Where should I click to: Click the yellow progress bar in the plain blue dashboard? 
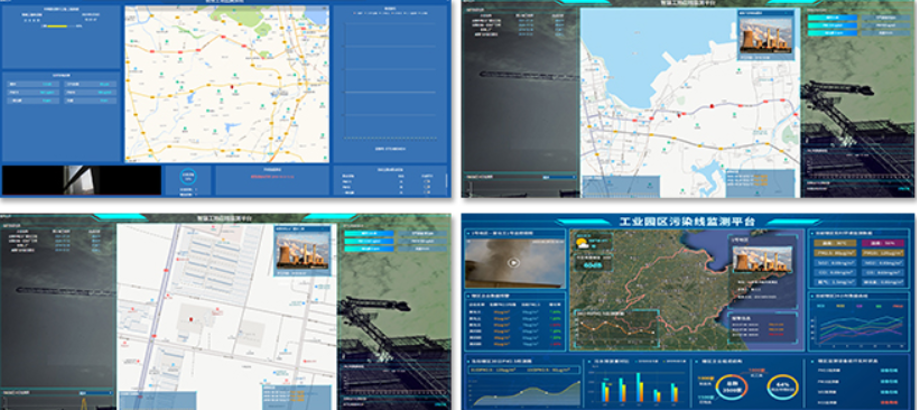click(57, 26)
